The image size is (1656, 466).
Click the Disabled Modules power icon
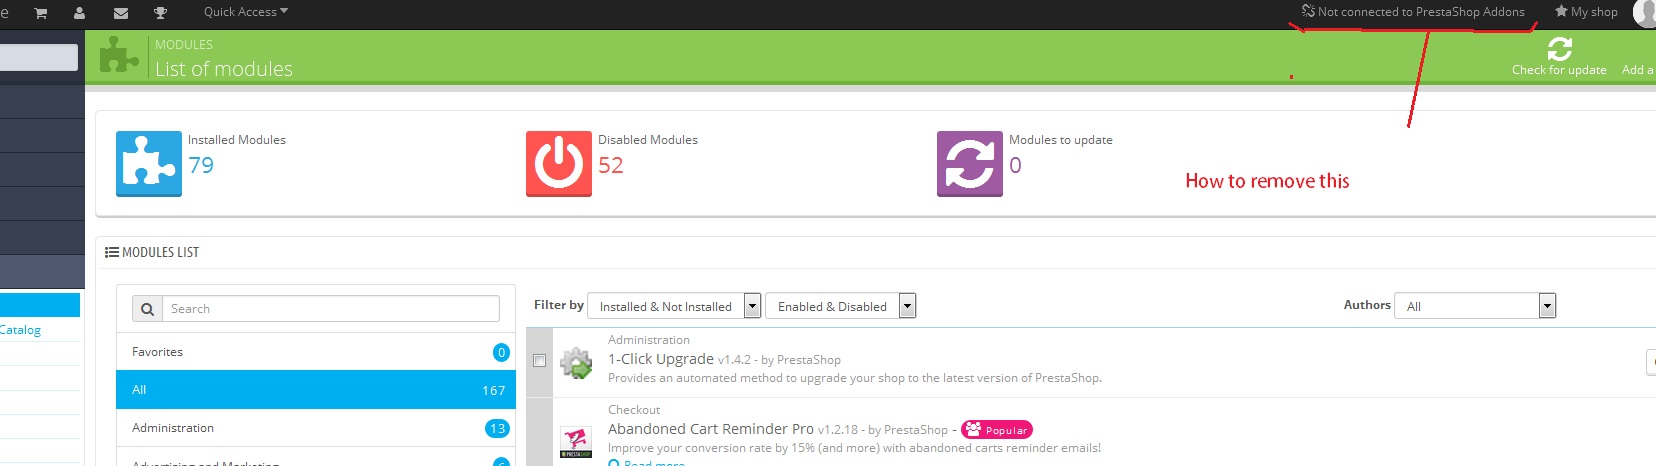pyautogui.click(x=559, y=164)
